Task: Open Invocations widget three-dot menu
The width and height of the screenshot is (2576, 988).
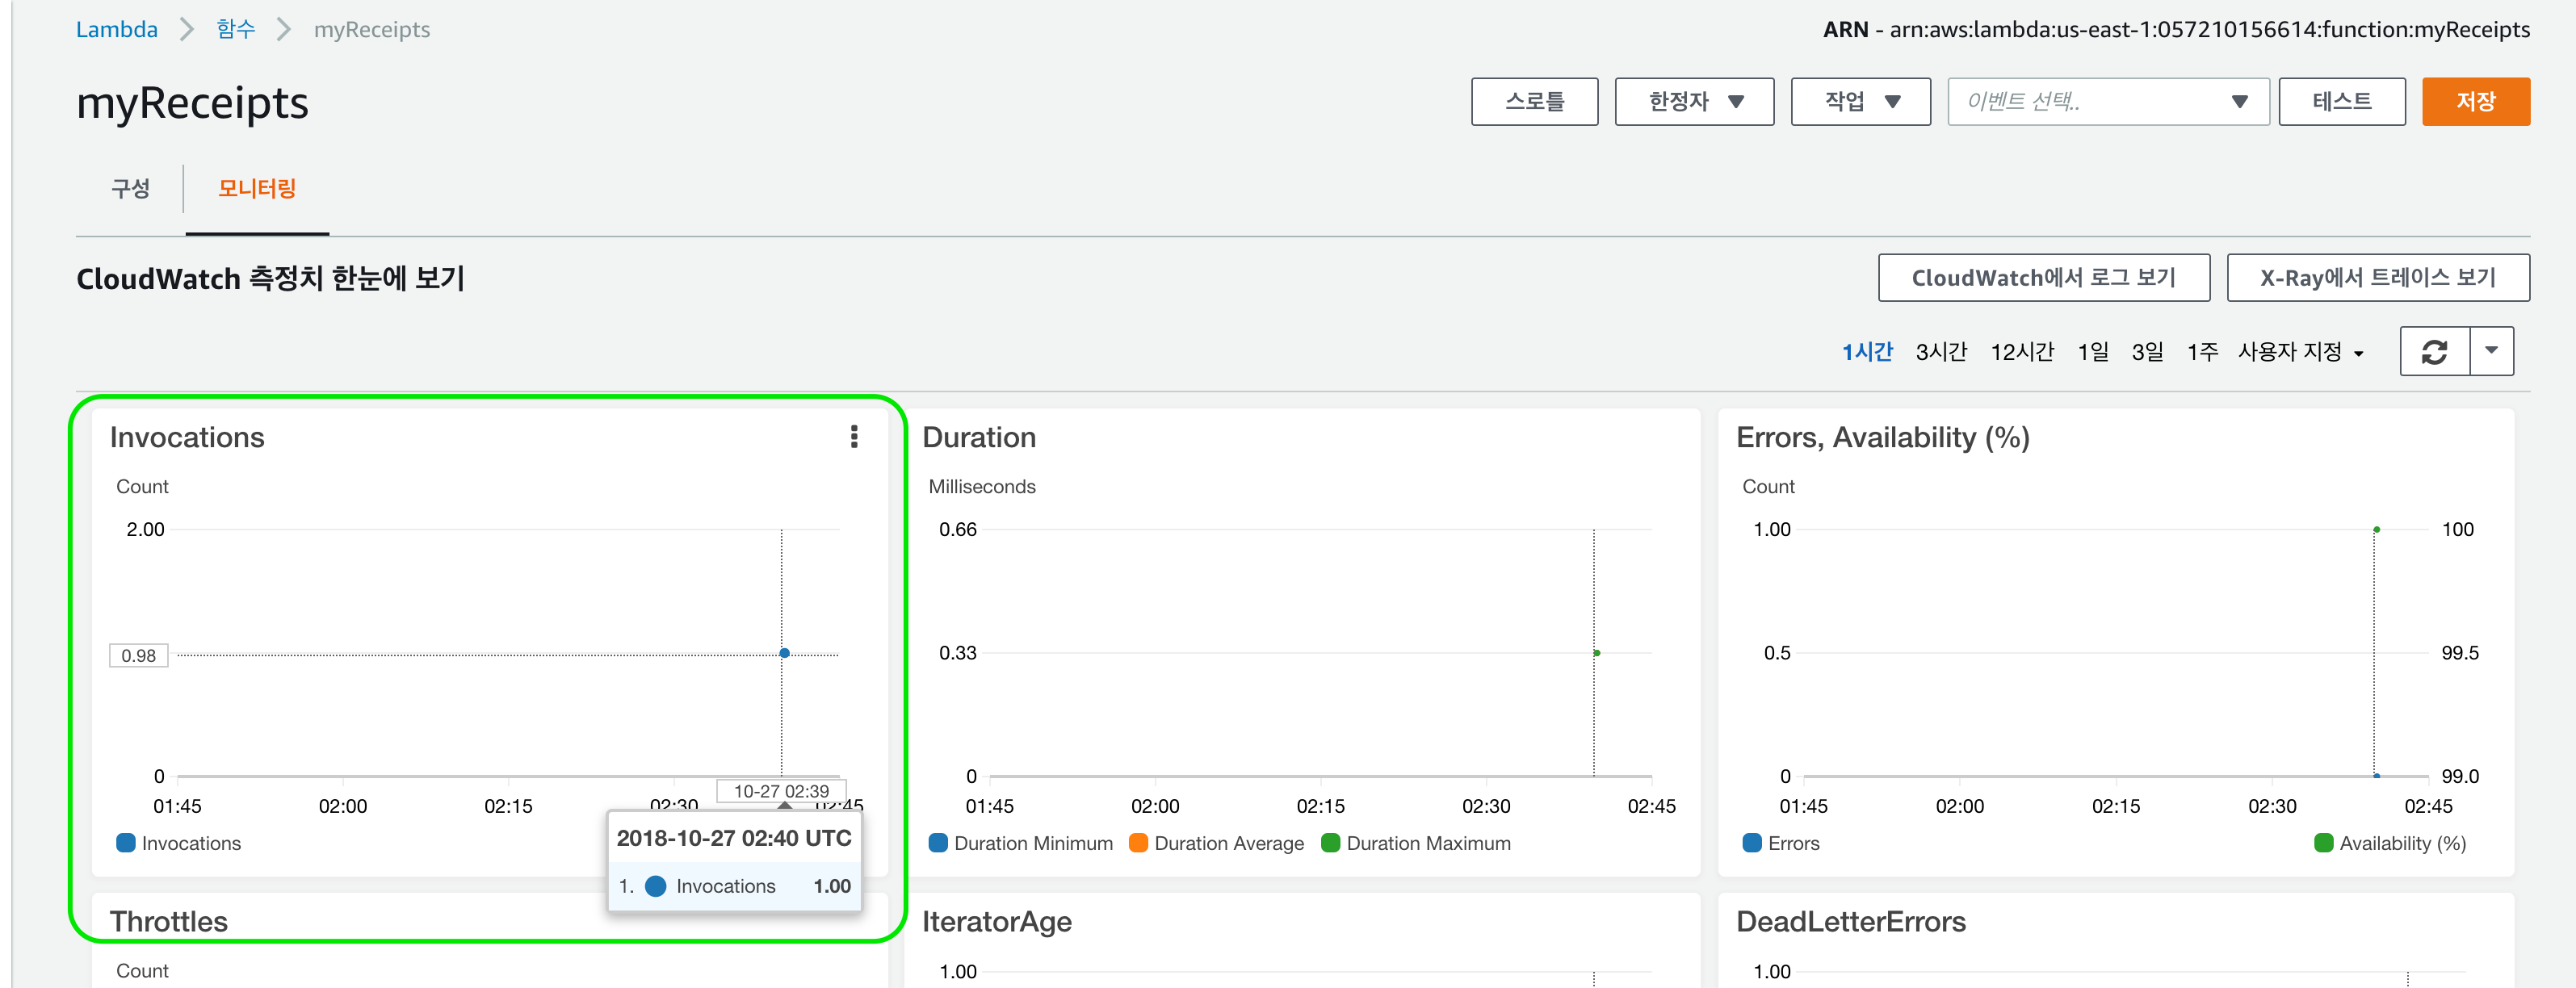Action: coord(853,437)
